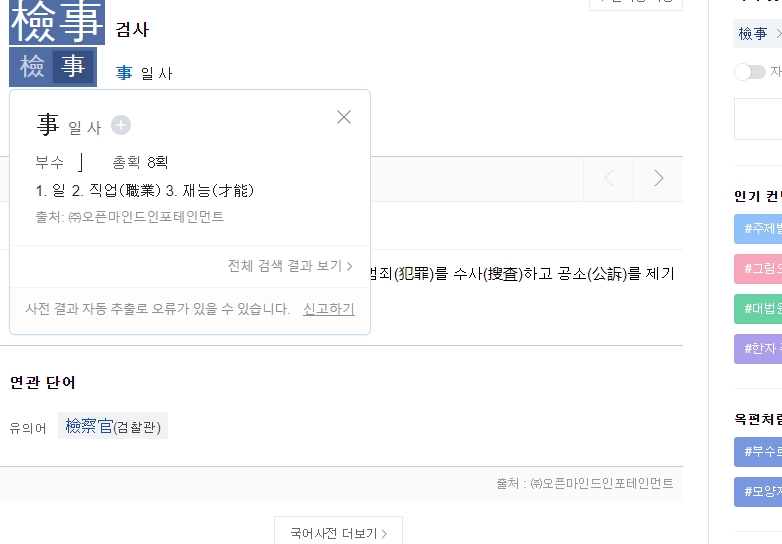Image resolution: width=782 pixels, height=544 pixels.
Task: Select the 事 character tile
Action: pyautogui.click(x=73, y=66)
